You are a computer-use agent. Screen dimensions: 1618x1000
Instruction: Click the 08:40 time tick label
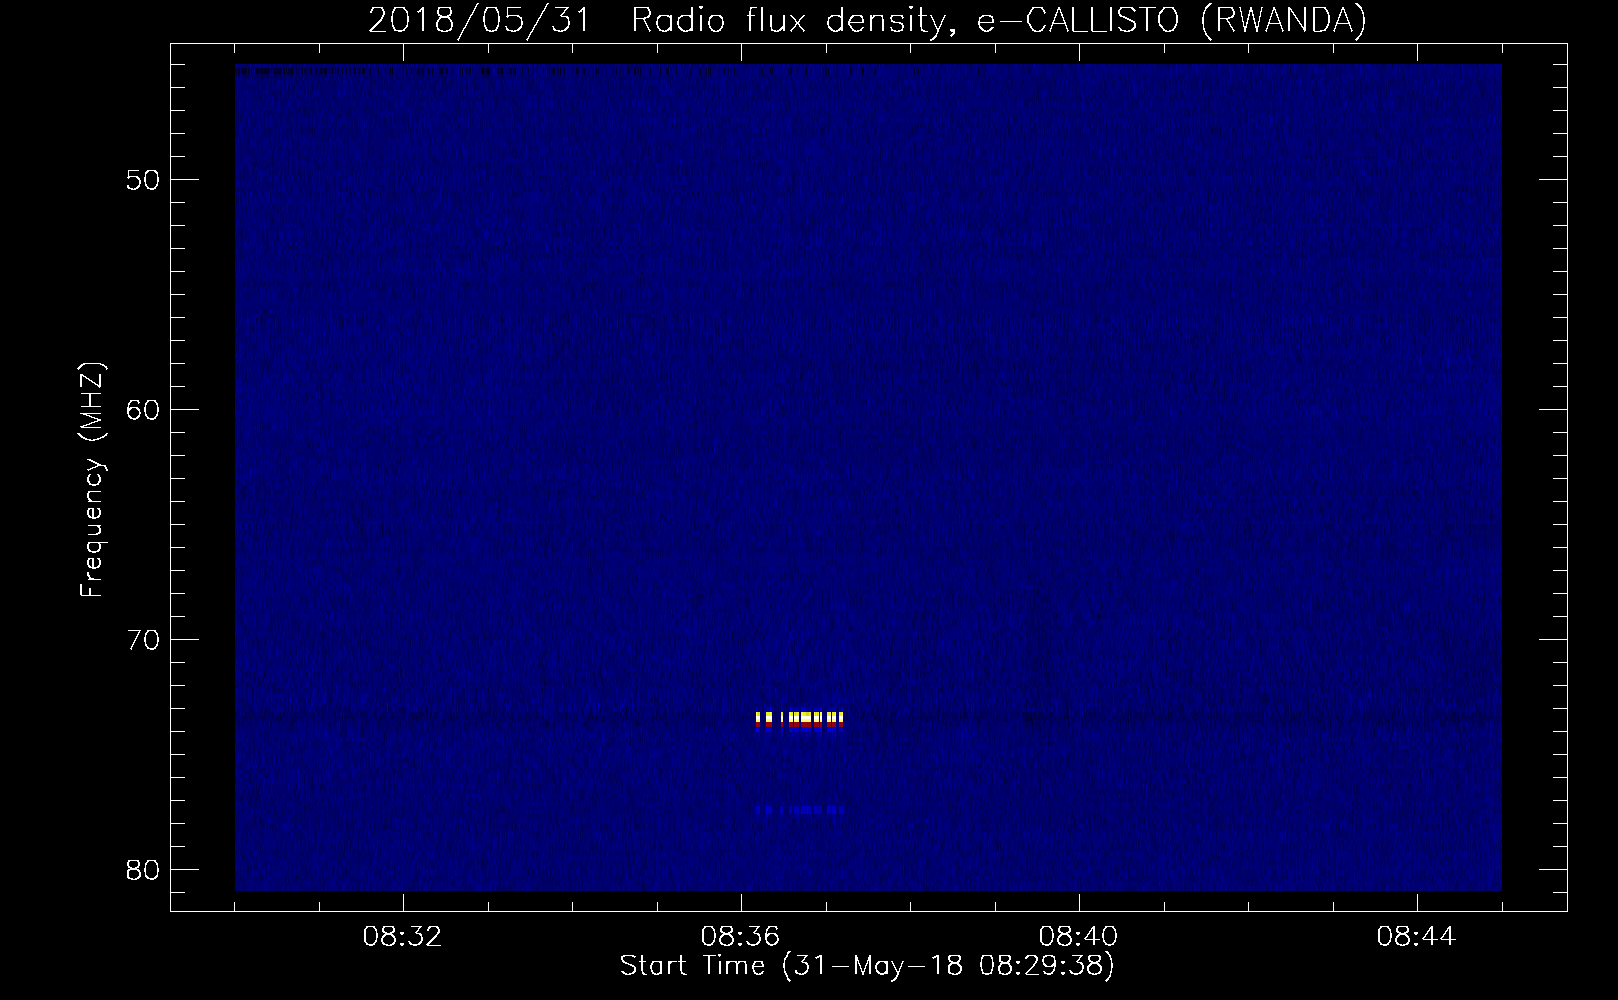click(x=1079, y=937)
